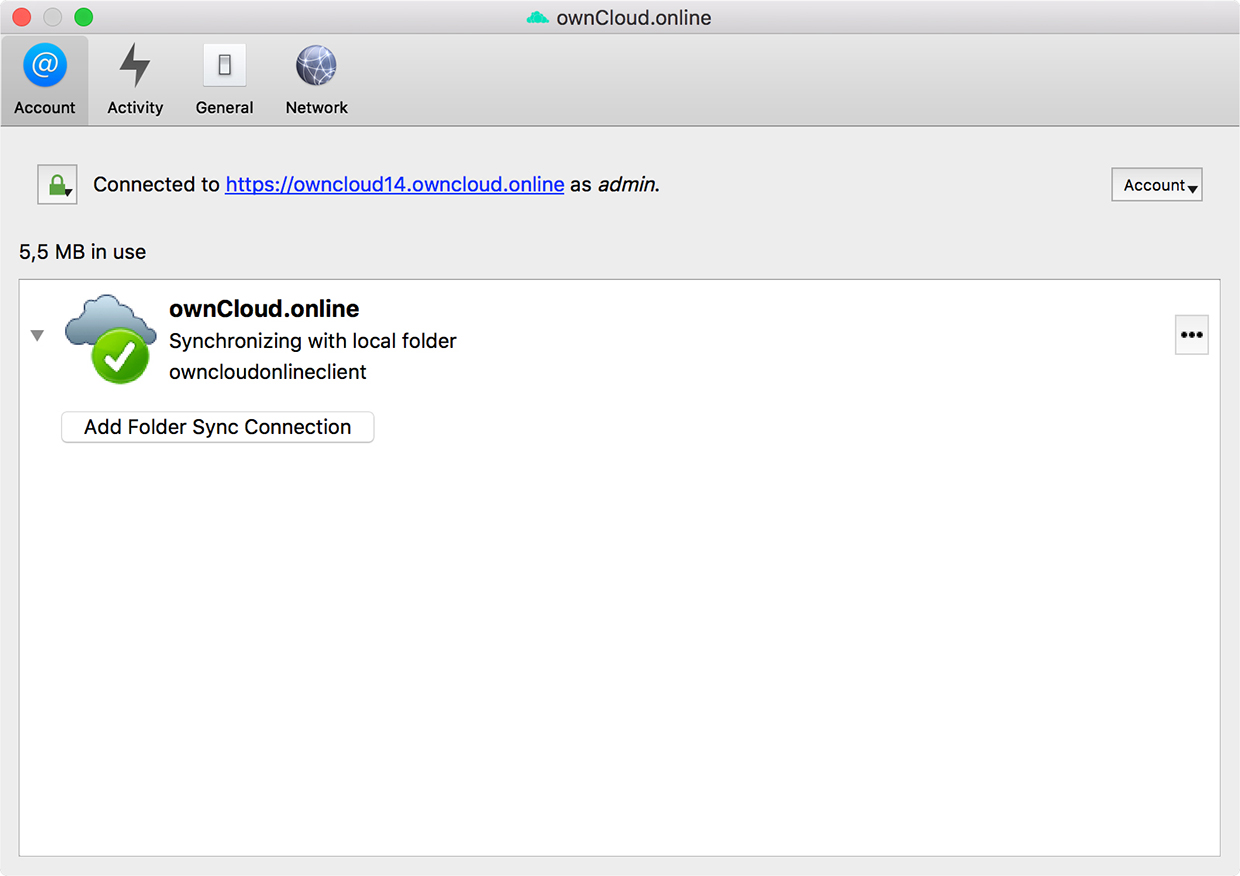Open the three-dots folder options menu
Image resolution: width=1240 pixels, height=876 pixels.
pos(1191,335)
